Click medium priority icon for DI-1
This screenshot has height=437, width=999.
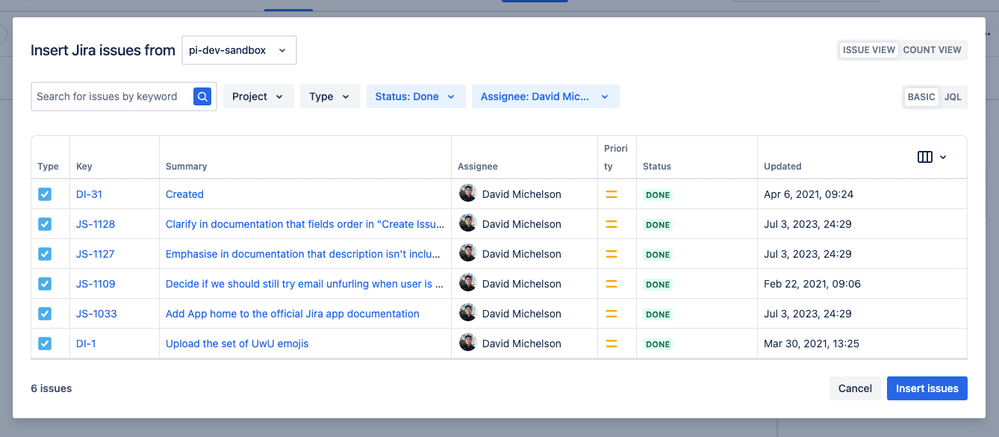(611, 344)
